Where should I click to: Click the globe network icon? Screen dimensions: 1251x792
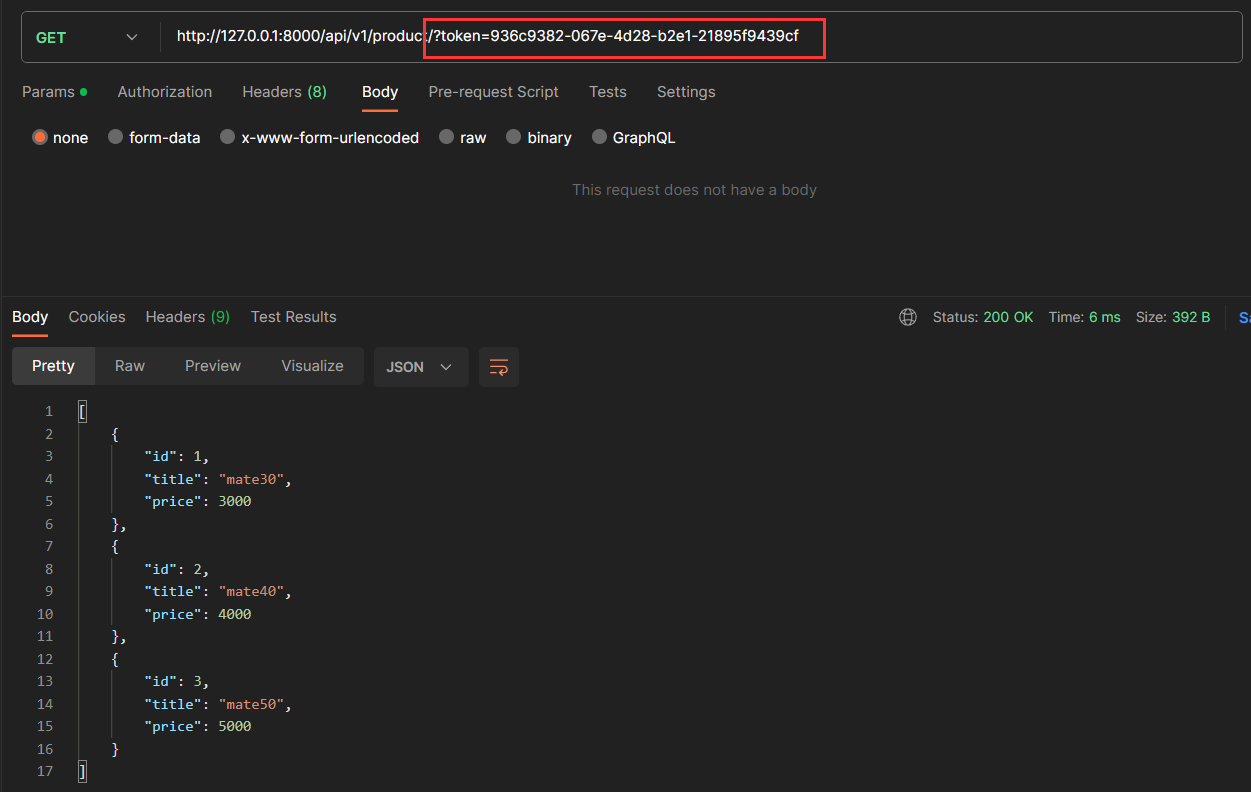pos(908,317)
